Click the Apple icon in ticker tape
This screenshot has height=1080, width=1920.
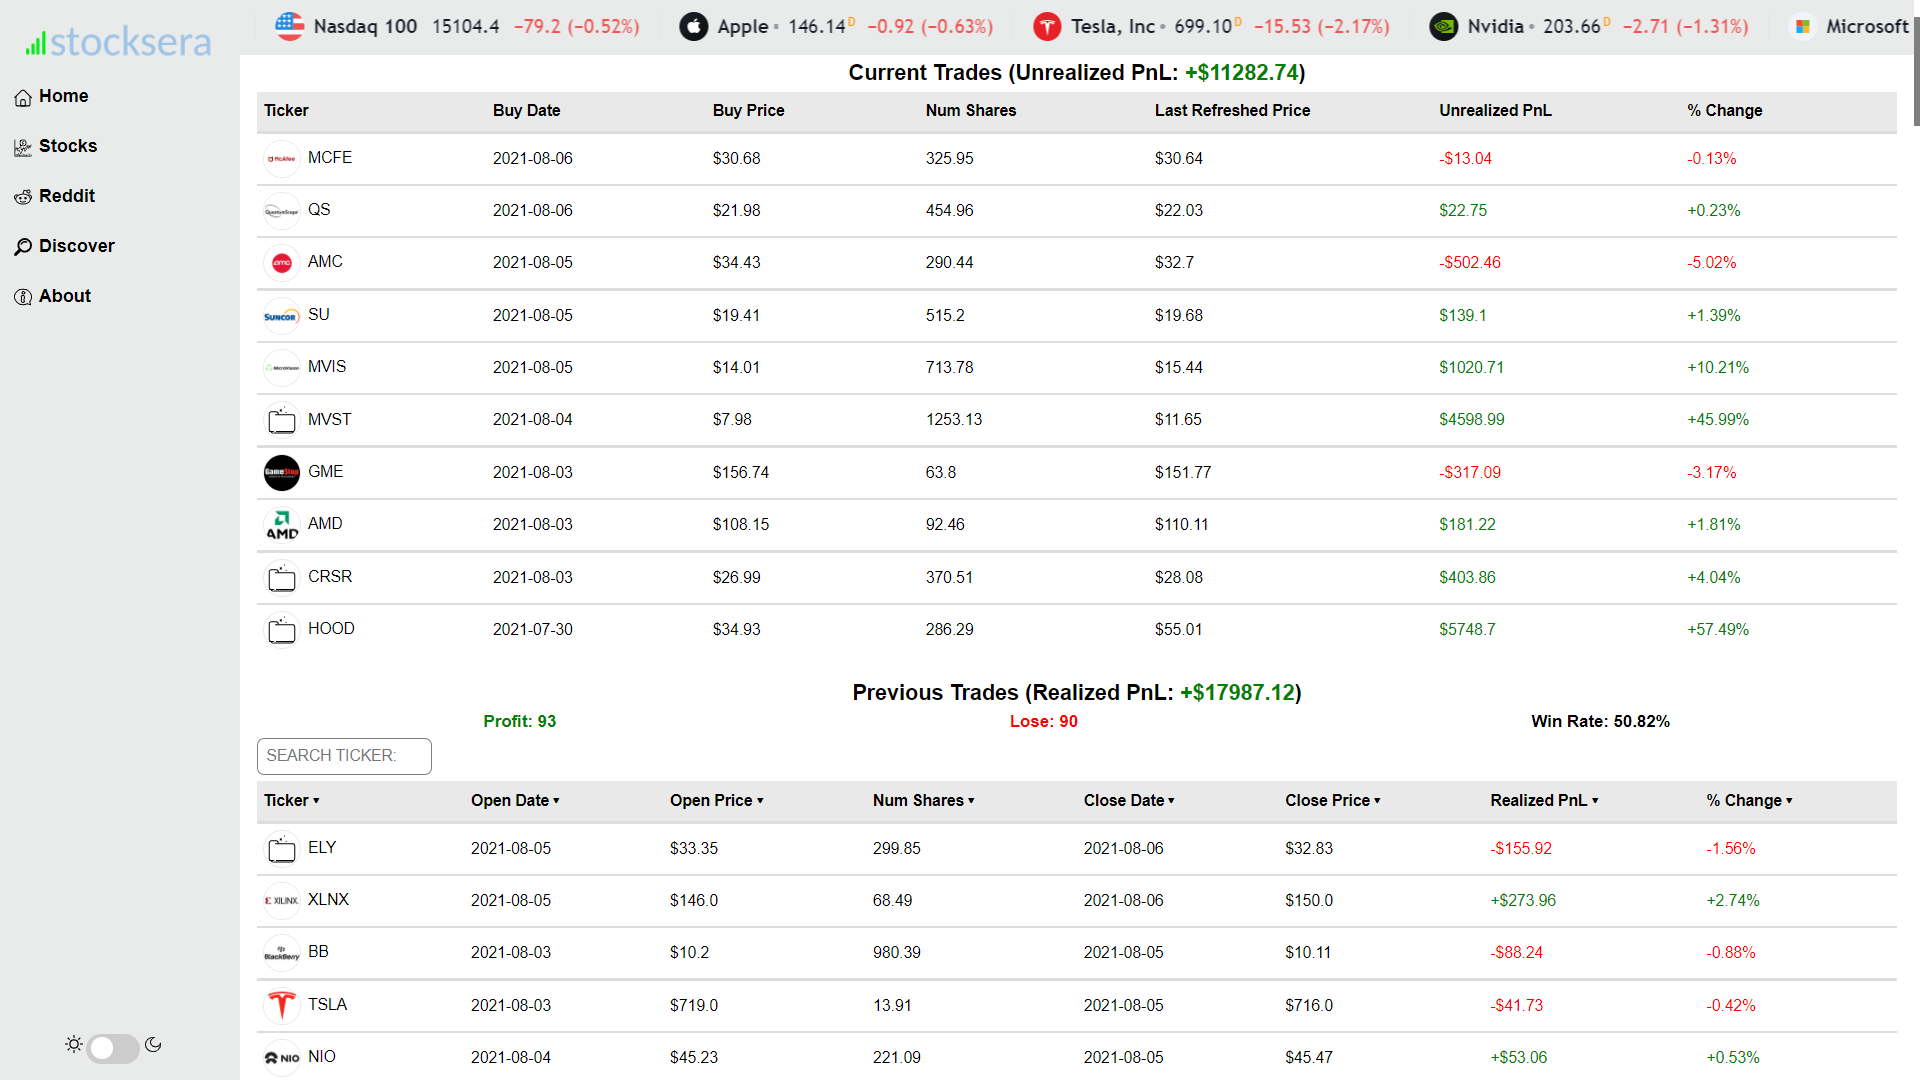(x=693, y=27)
